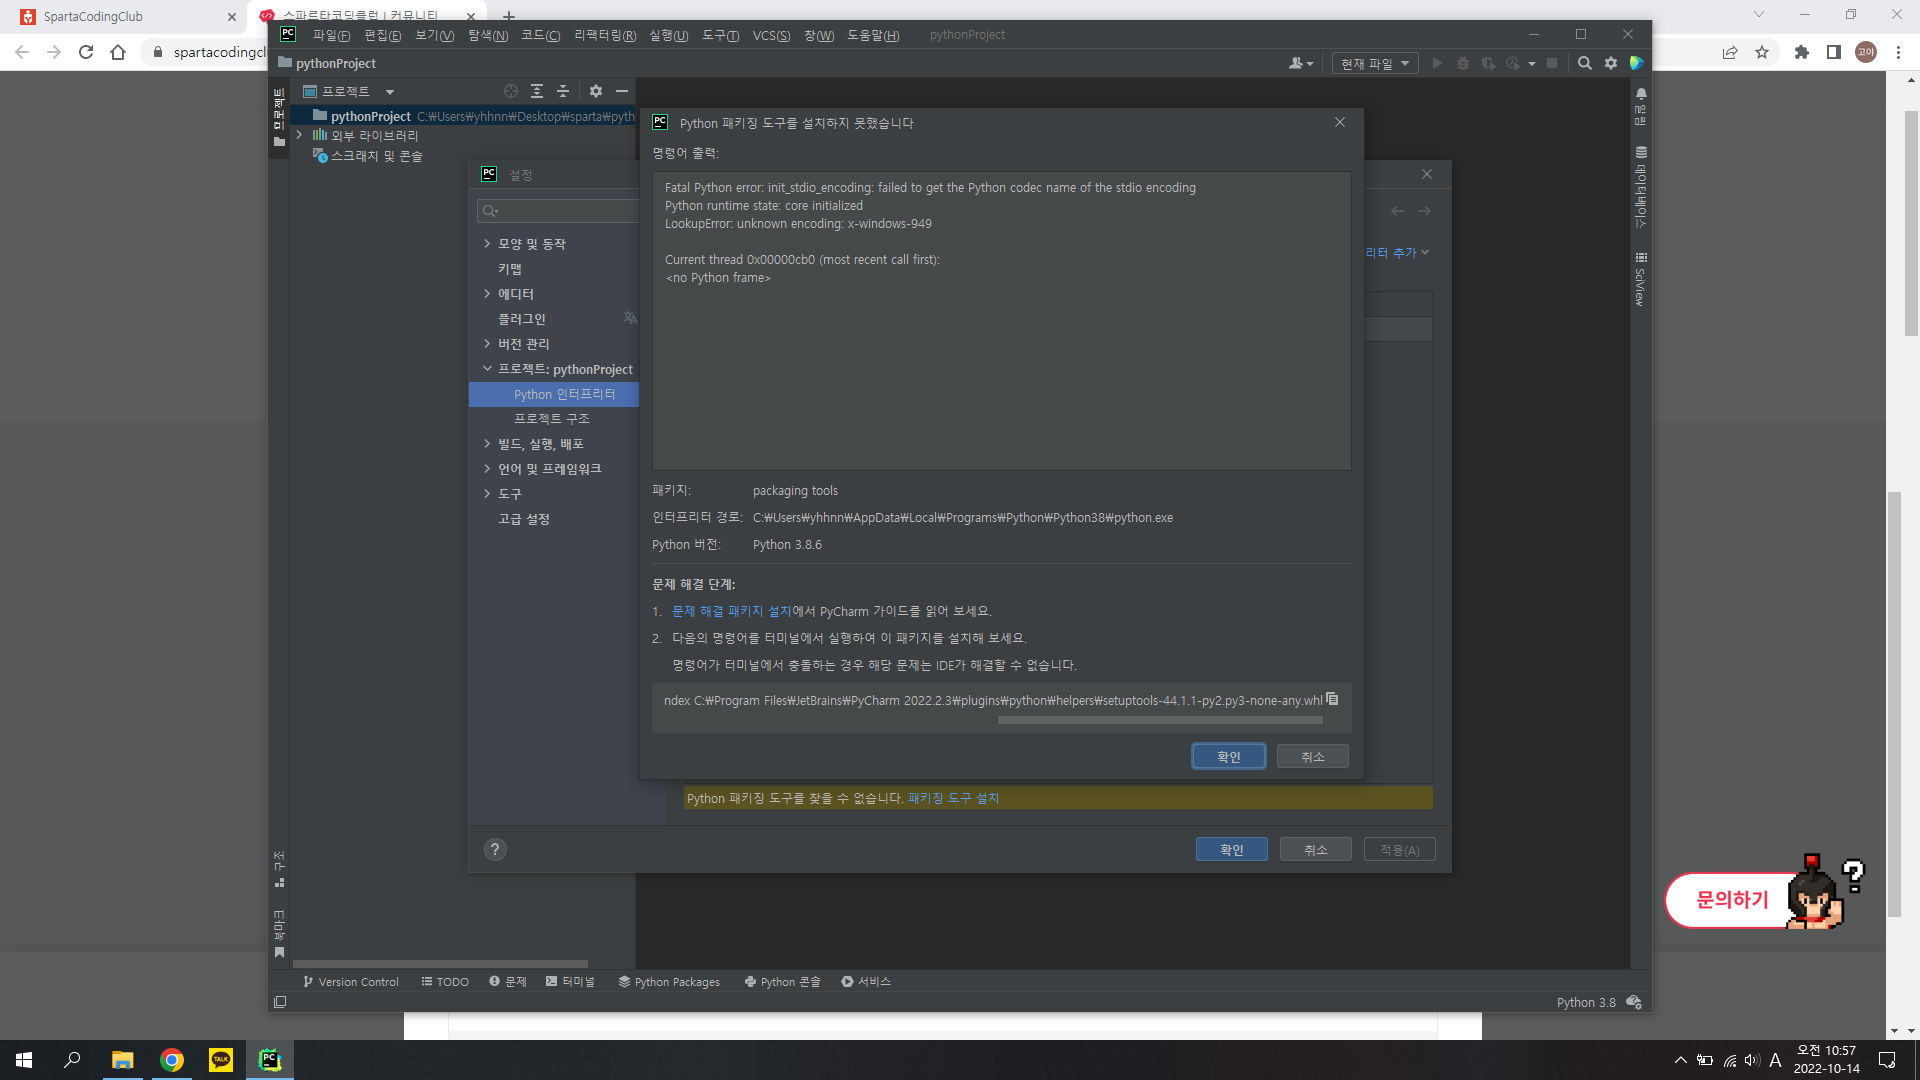Click 확인 in the packaging error dialog

pos(1229,757)
